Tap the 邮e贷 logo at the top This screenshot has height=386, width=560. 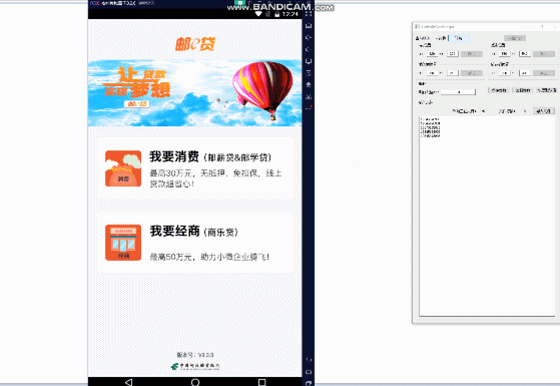point(195,44)
